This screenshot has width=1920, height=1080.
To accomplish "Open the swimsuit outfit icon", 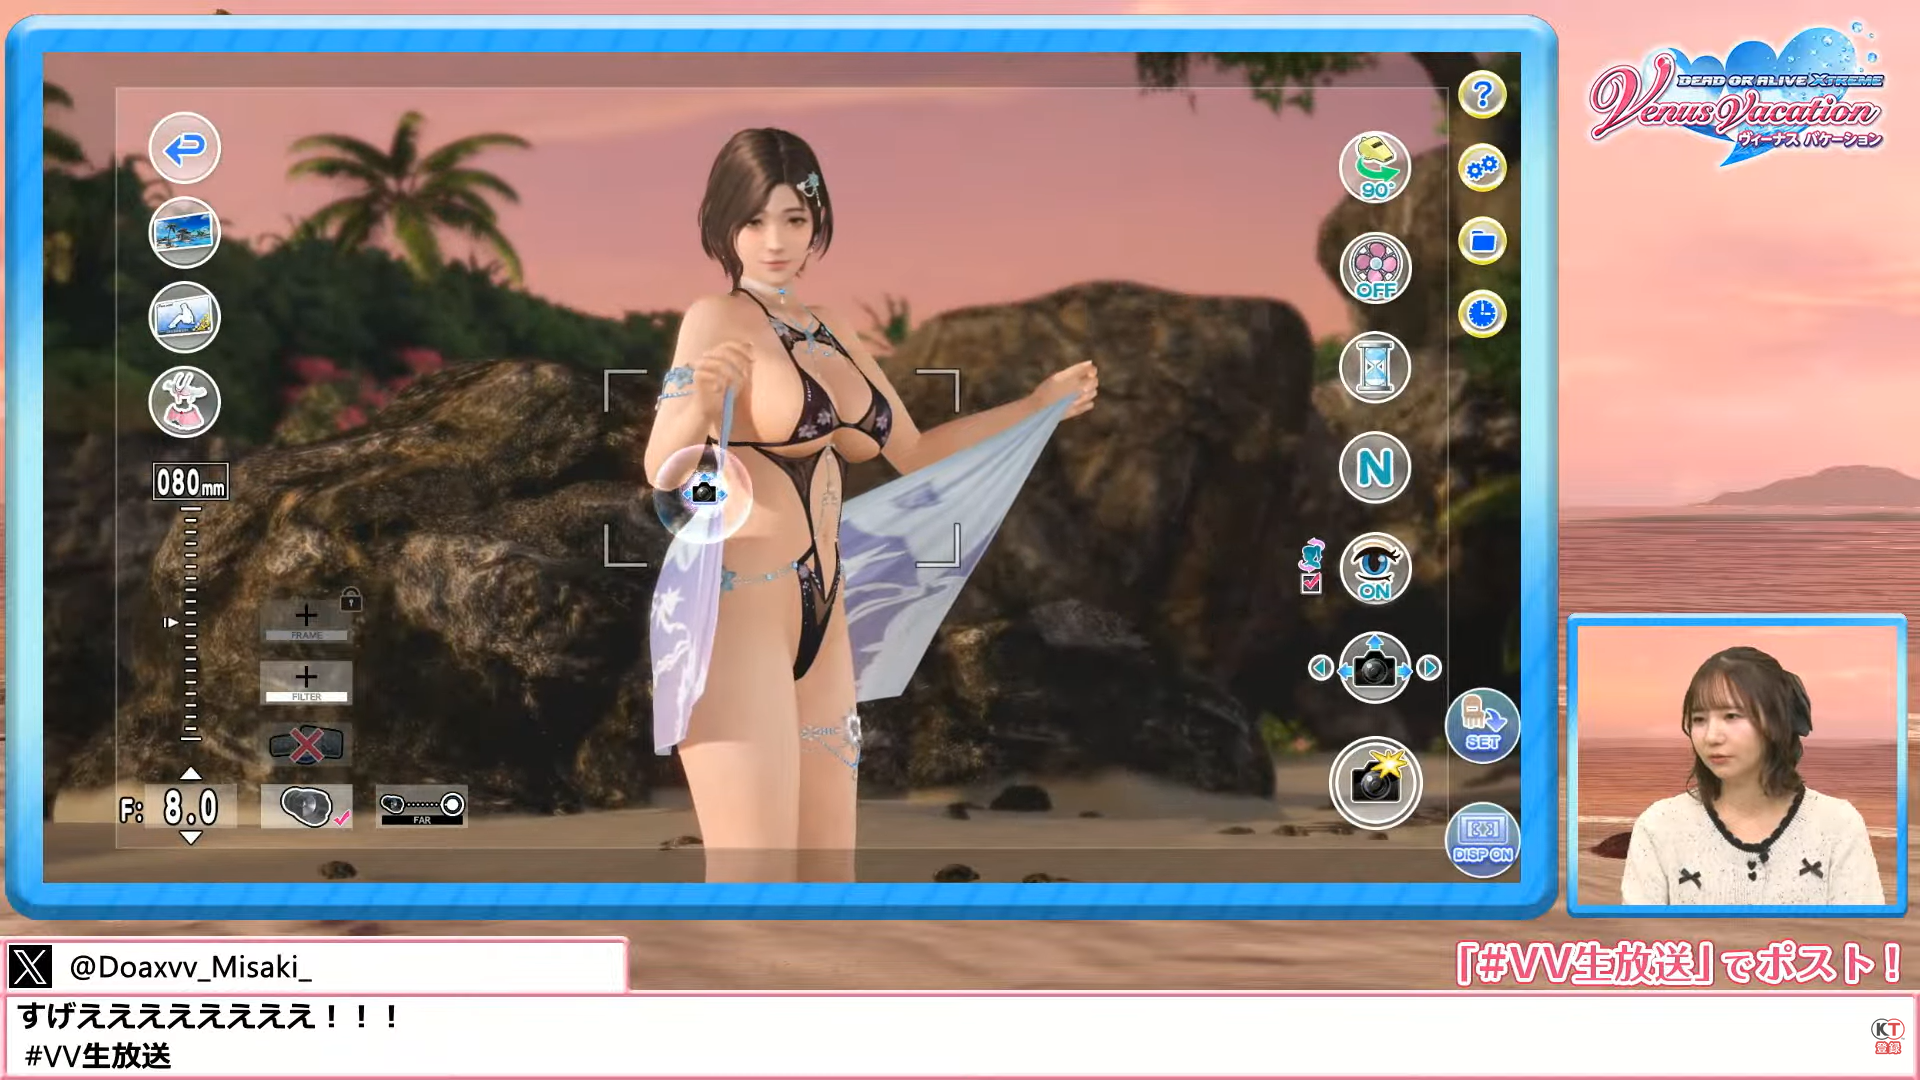I will click(x=184, y=403).
